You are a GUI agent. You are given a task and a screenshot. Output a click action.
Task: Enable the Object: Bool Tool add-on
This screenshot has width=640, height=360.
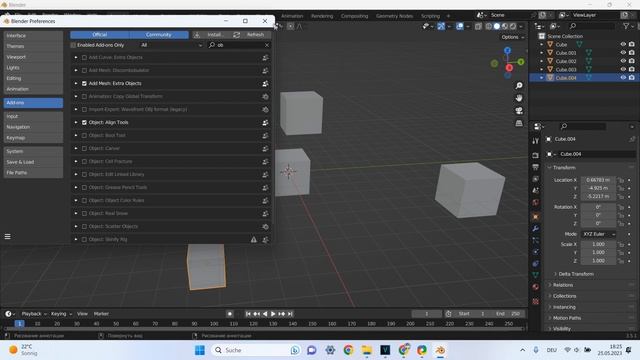pyautogui.click(x=84, y=136)
